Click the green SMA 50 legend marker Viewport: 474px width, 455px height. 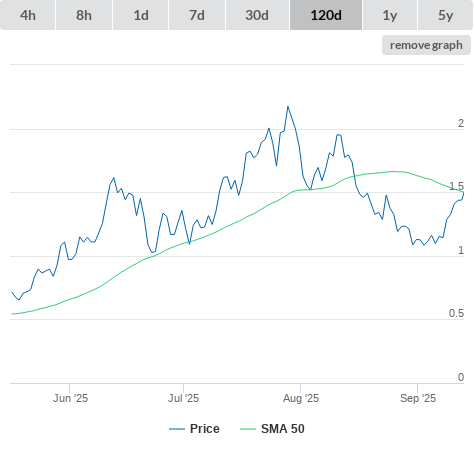click(x=248, y=429)
